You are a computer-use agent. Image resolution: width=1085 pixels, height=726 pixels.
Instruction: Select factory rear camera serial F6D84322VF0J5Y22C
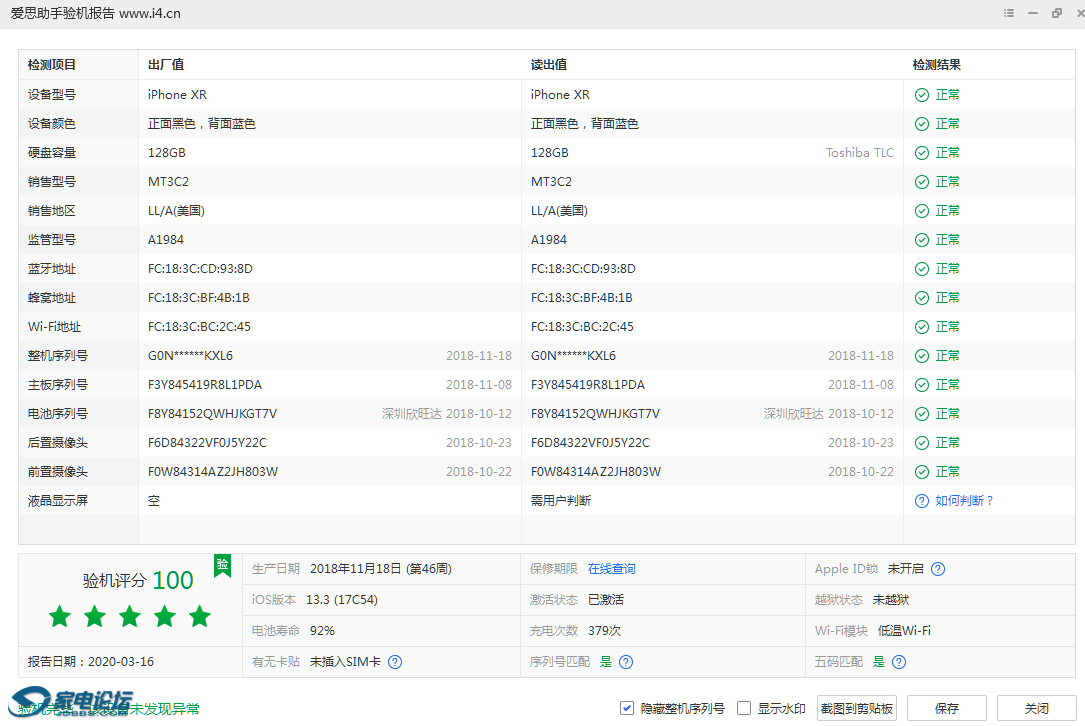pyautogui.click(x=207, y=443)
